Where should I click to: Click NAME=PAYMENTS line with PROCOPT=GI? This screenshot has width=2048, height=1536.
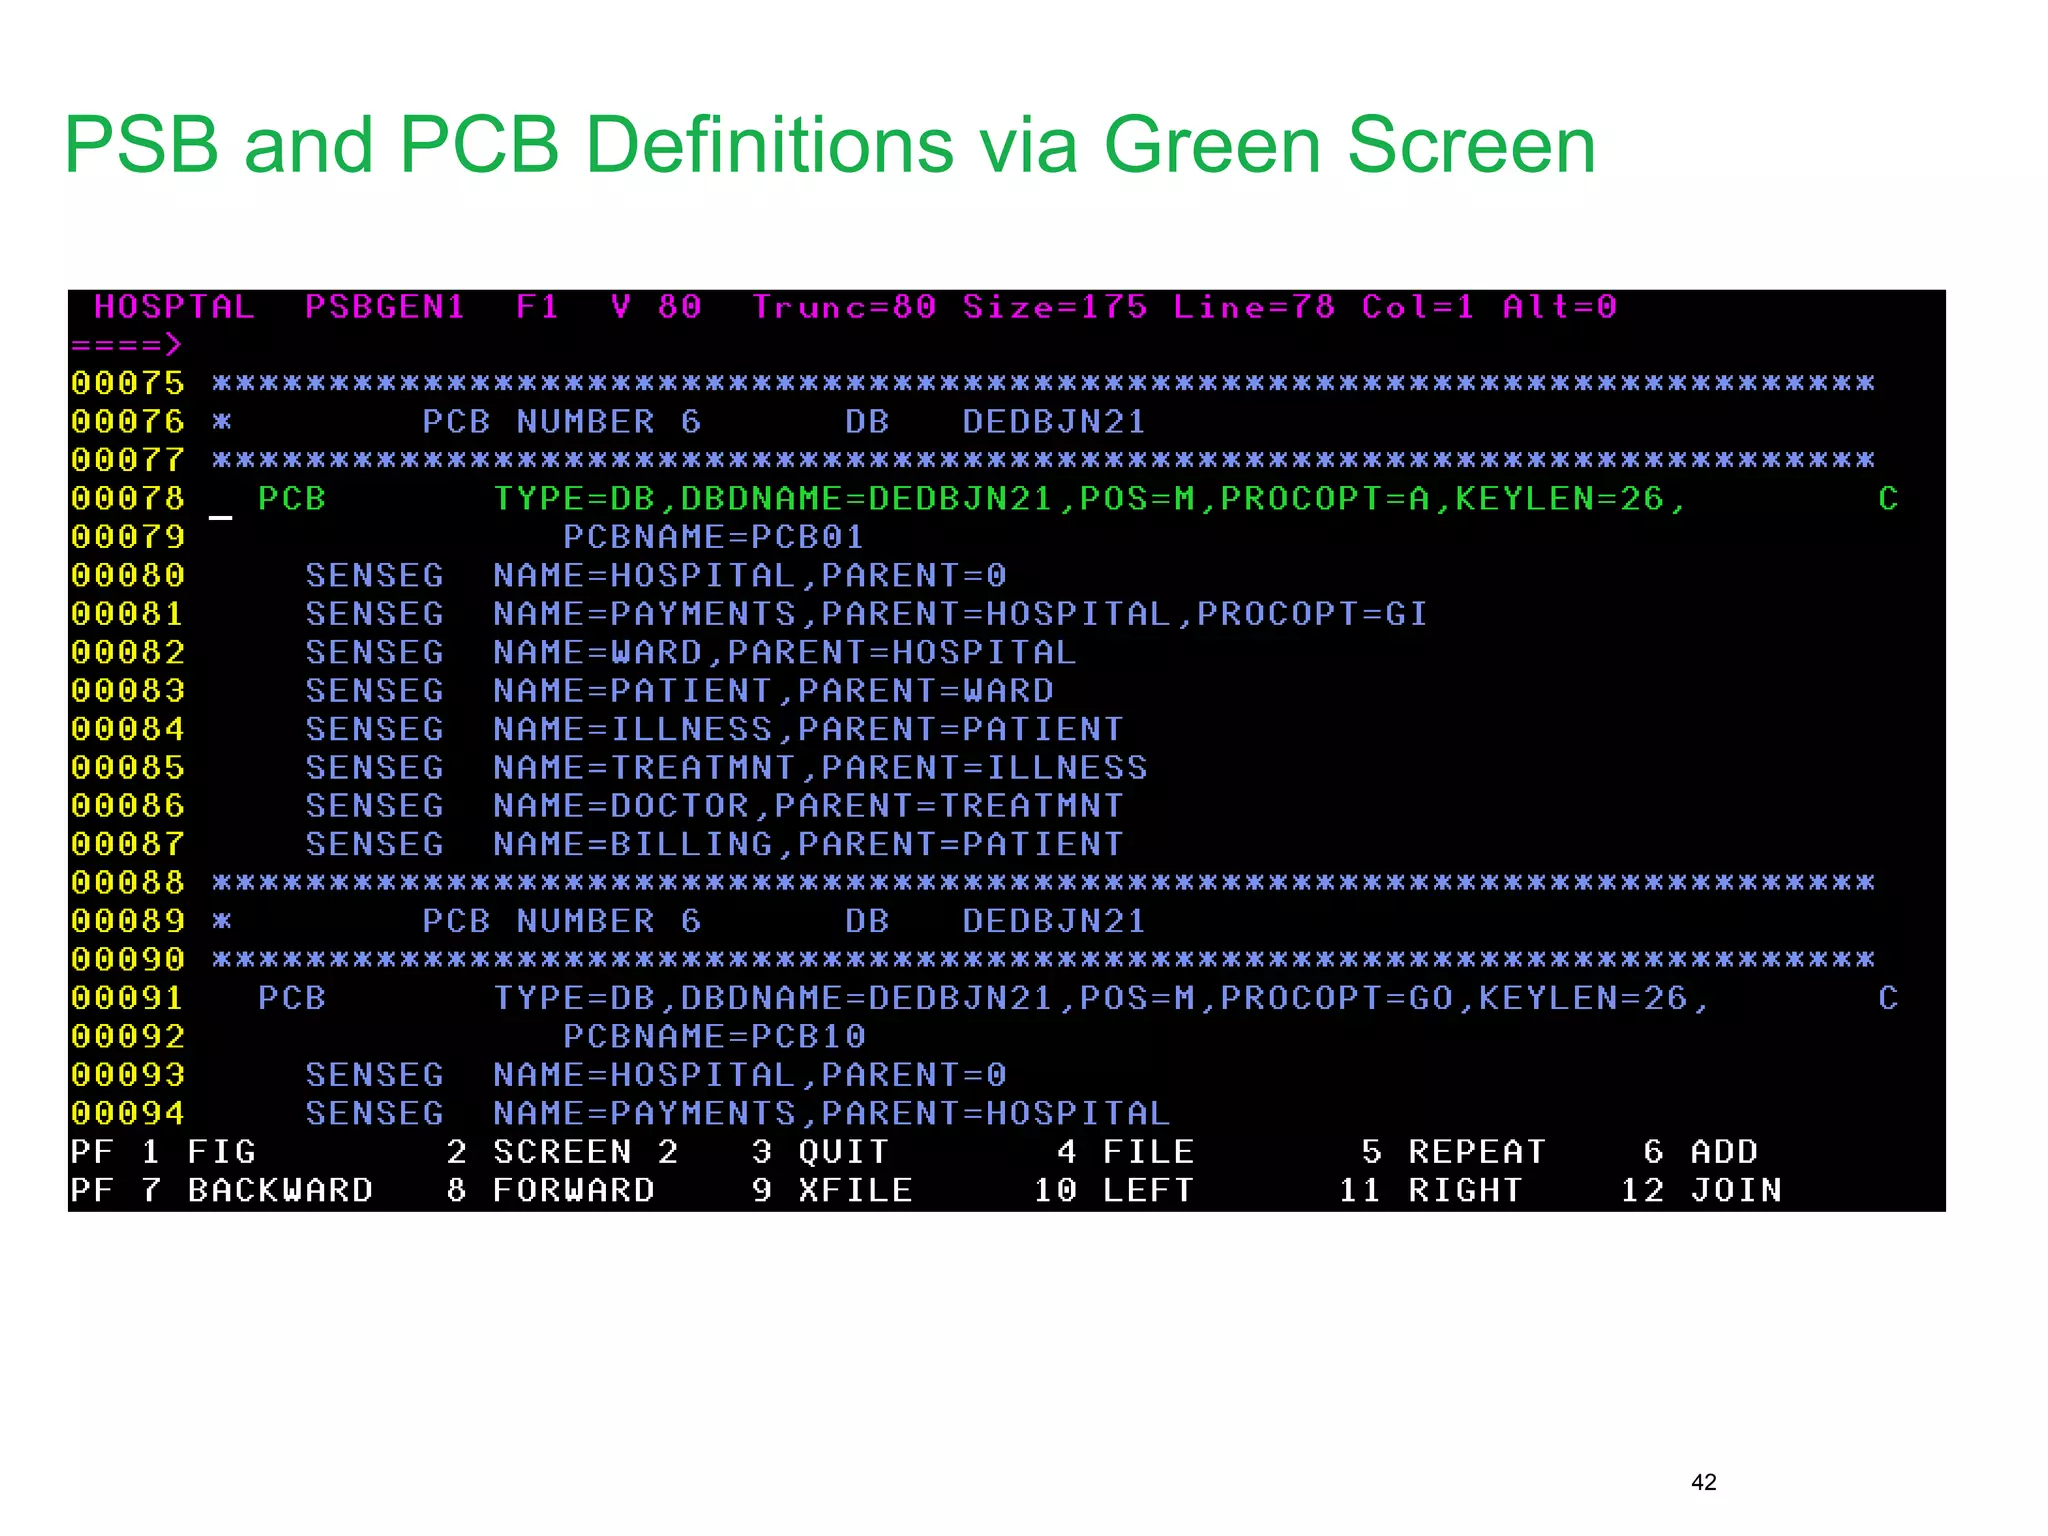click(961, 613)
